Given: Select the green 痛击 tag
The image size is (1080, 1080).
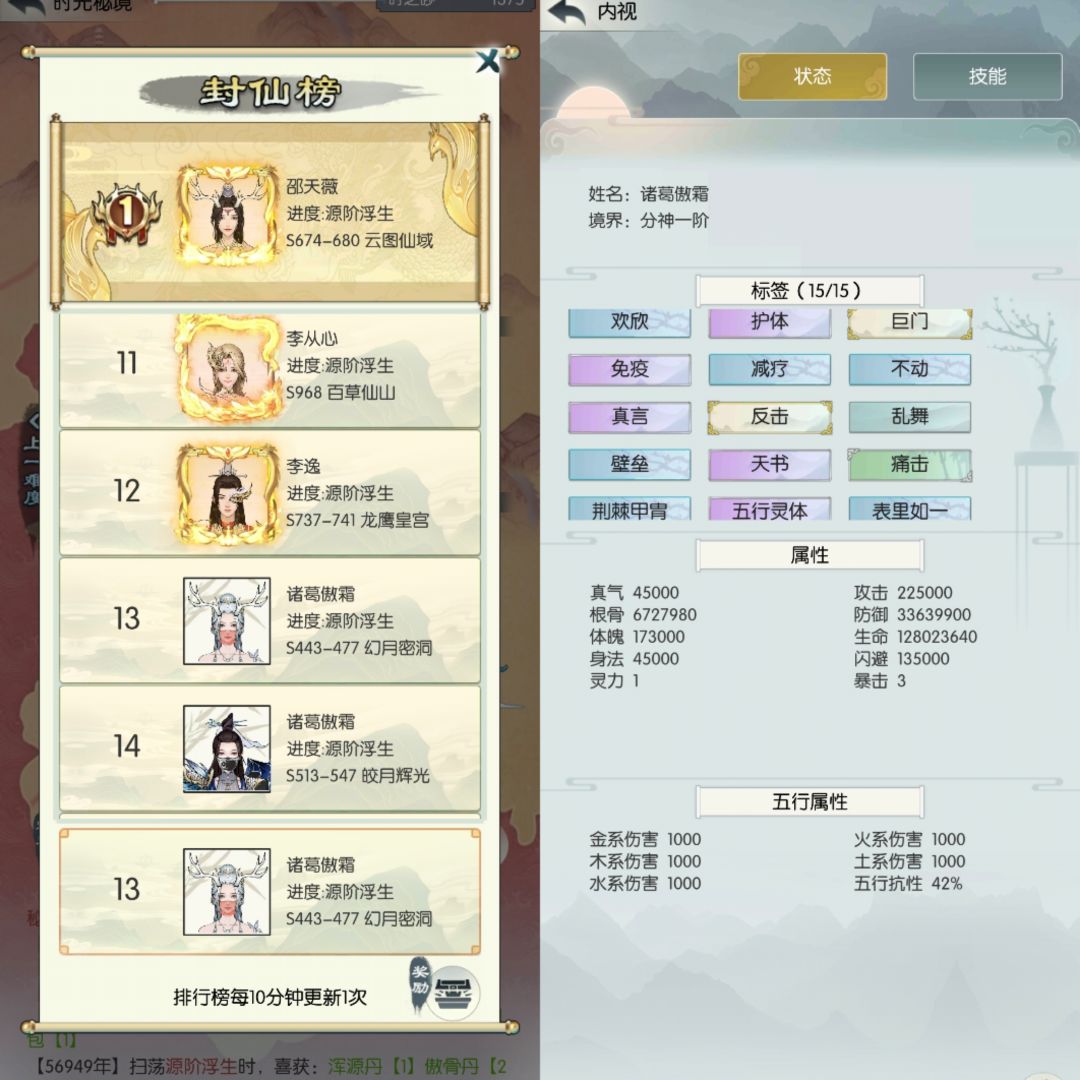Looking at the screenshot, I should tap(910, 465).
